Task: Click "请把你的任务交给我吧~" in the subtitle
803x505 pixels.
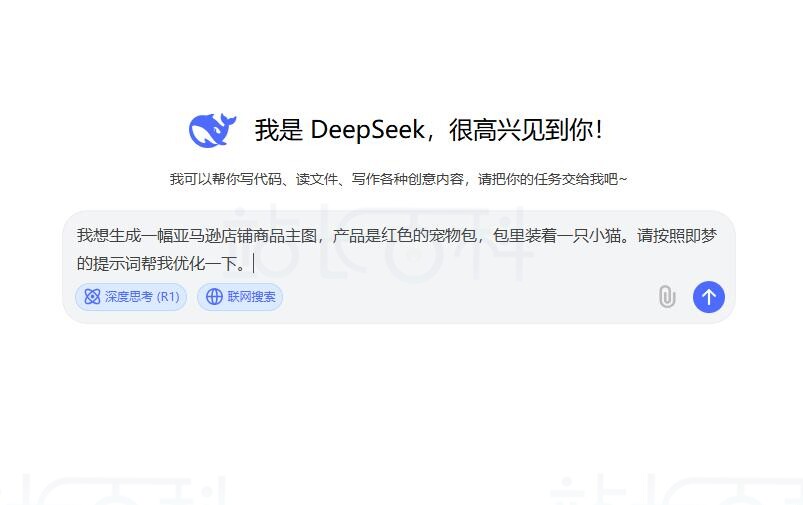Action: click(x=553, y=179)
